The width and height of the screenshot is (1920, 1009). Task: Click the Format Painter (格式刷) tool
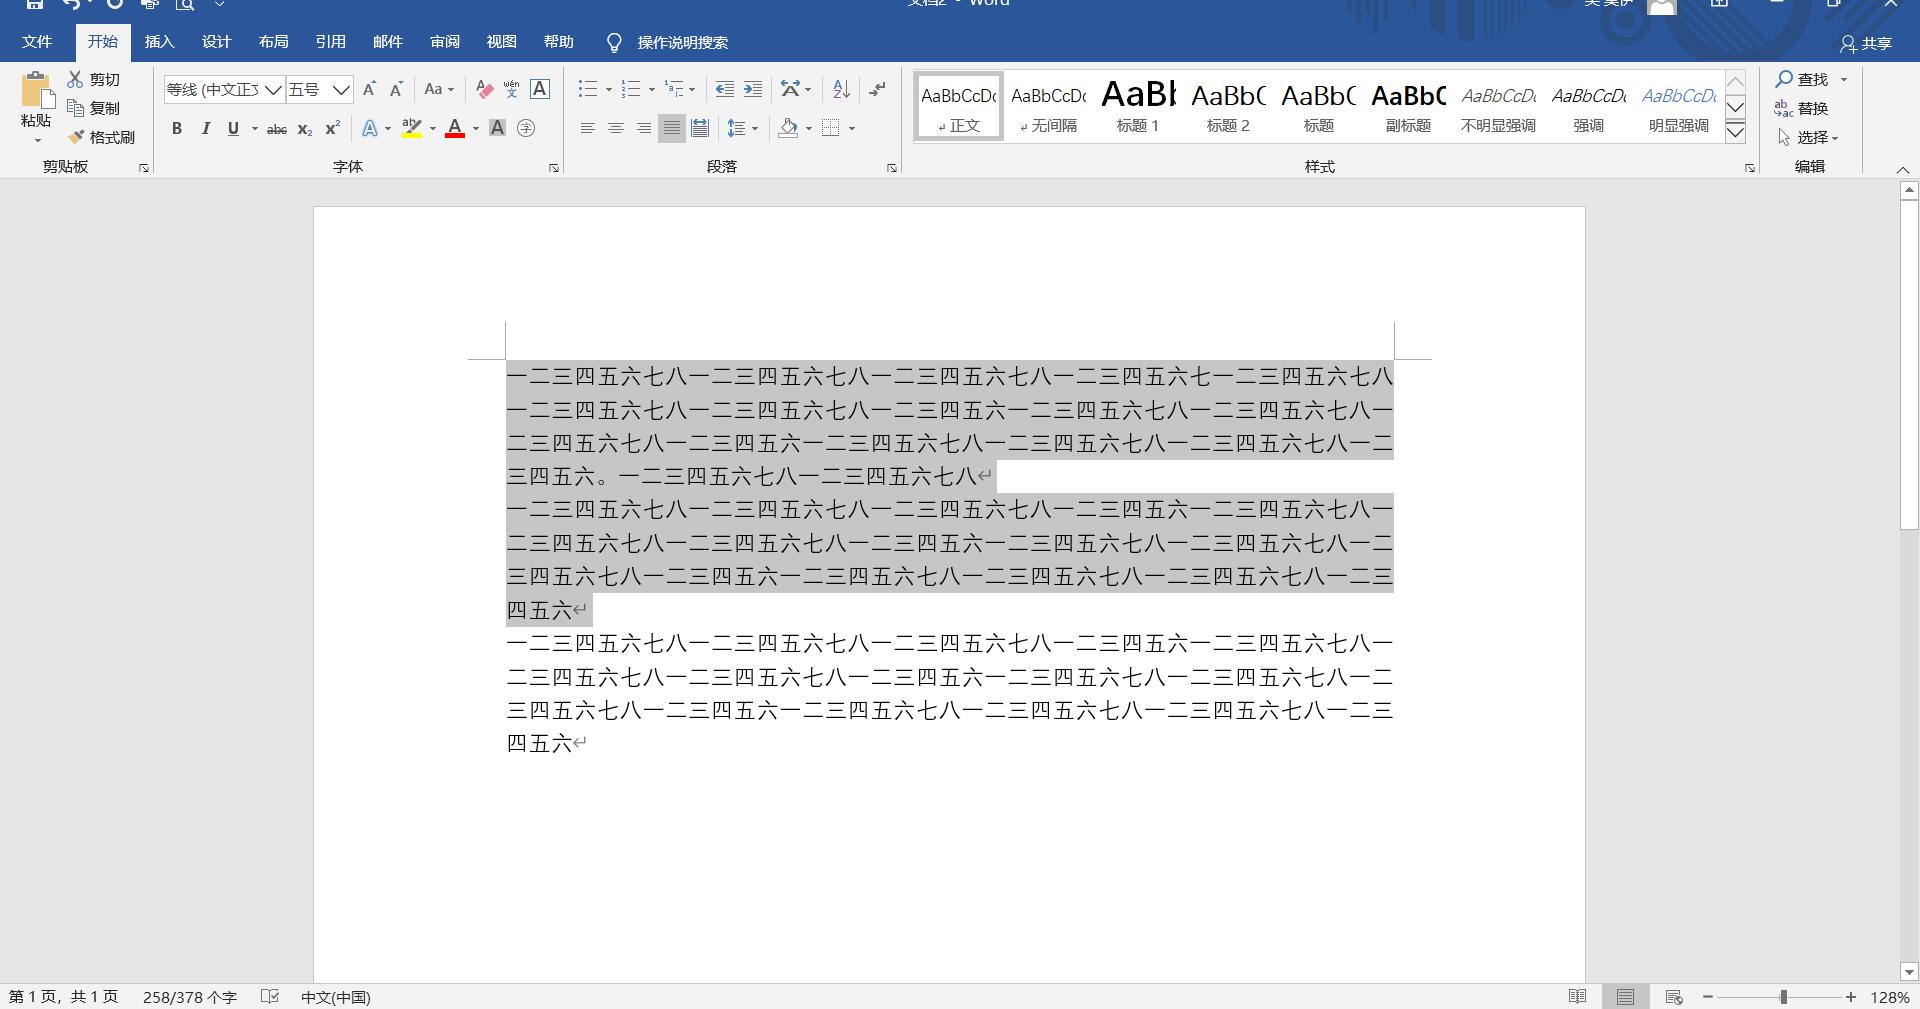102,137
